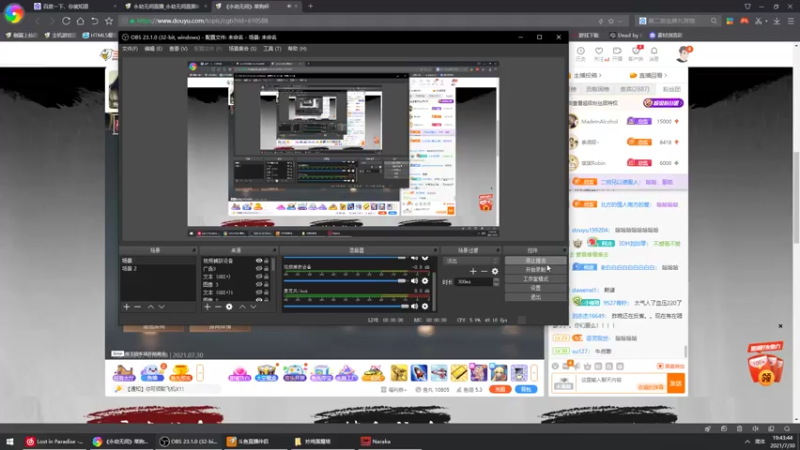The height and width of the screenshot is (450, 800).
Task: Toggle visibility of 广告3 source
Action: (259, 268)
